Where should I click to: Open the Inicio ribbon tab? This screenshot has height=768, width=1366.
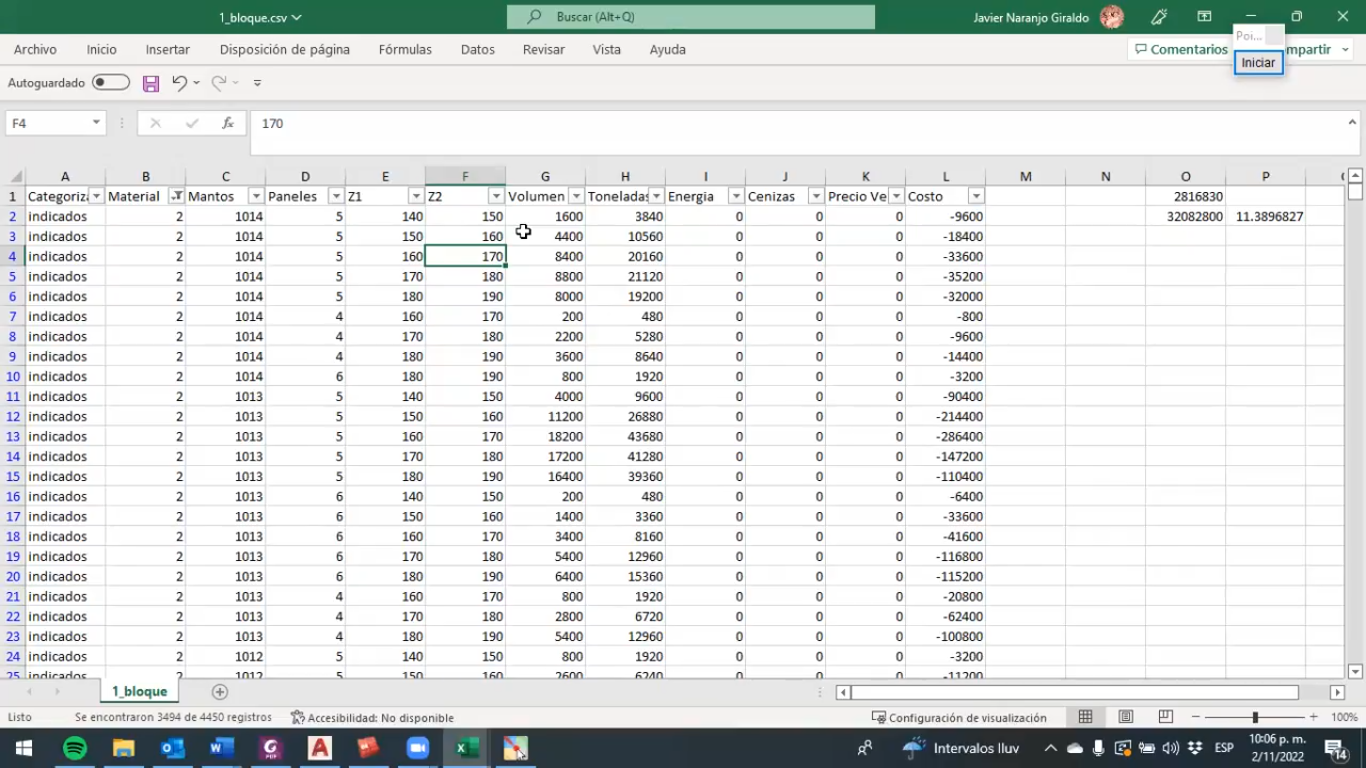[x=101, y=49]
